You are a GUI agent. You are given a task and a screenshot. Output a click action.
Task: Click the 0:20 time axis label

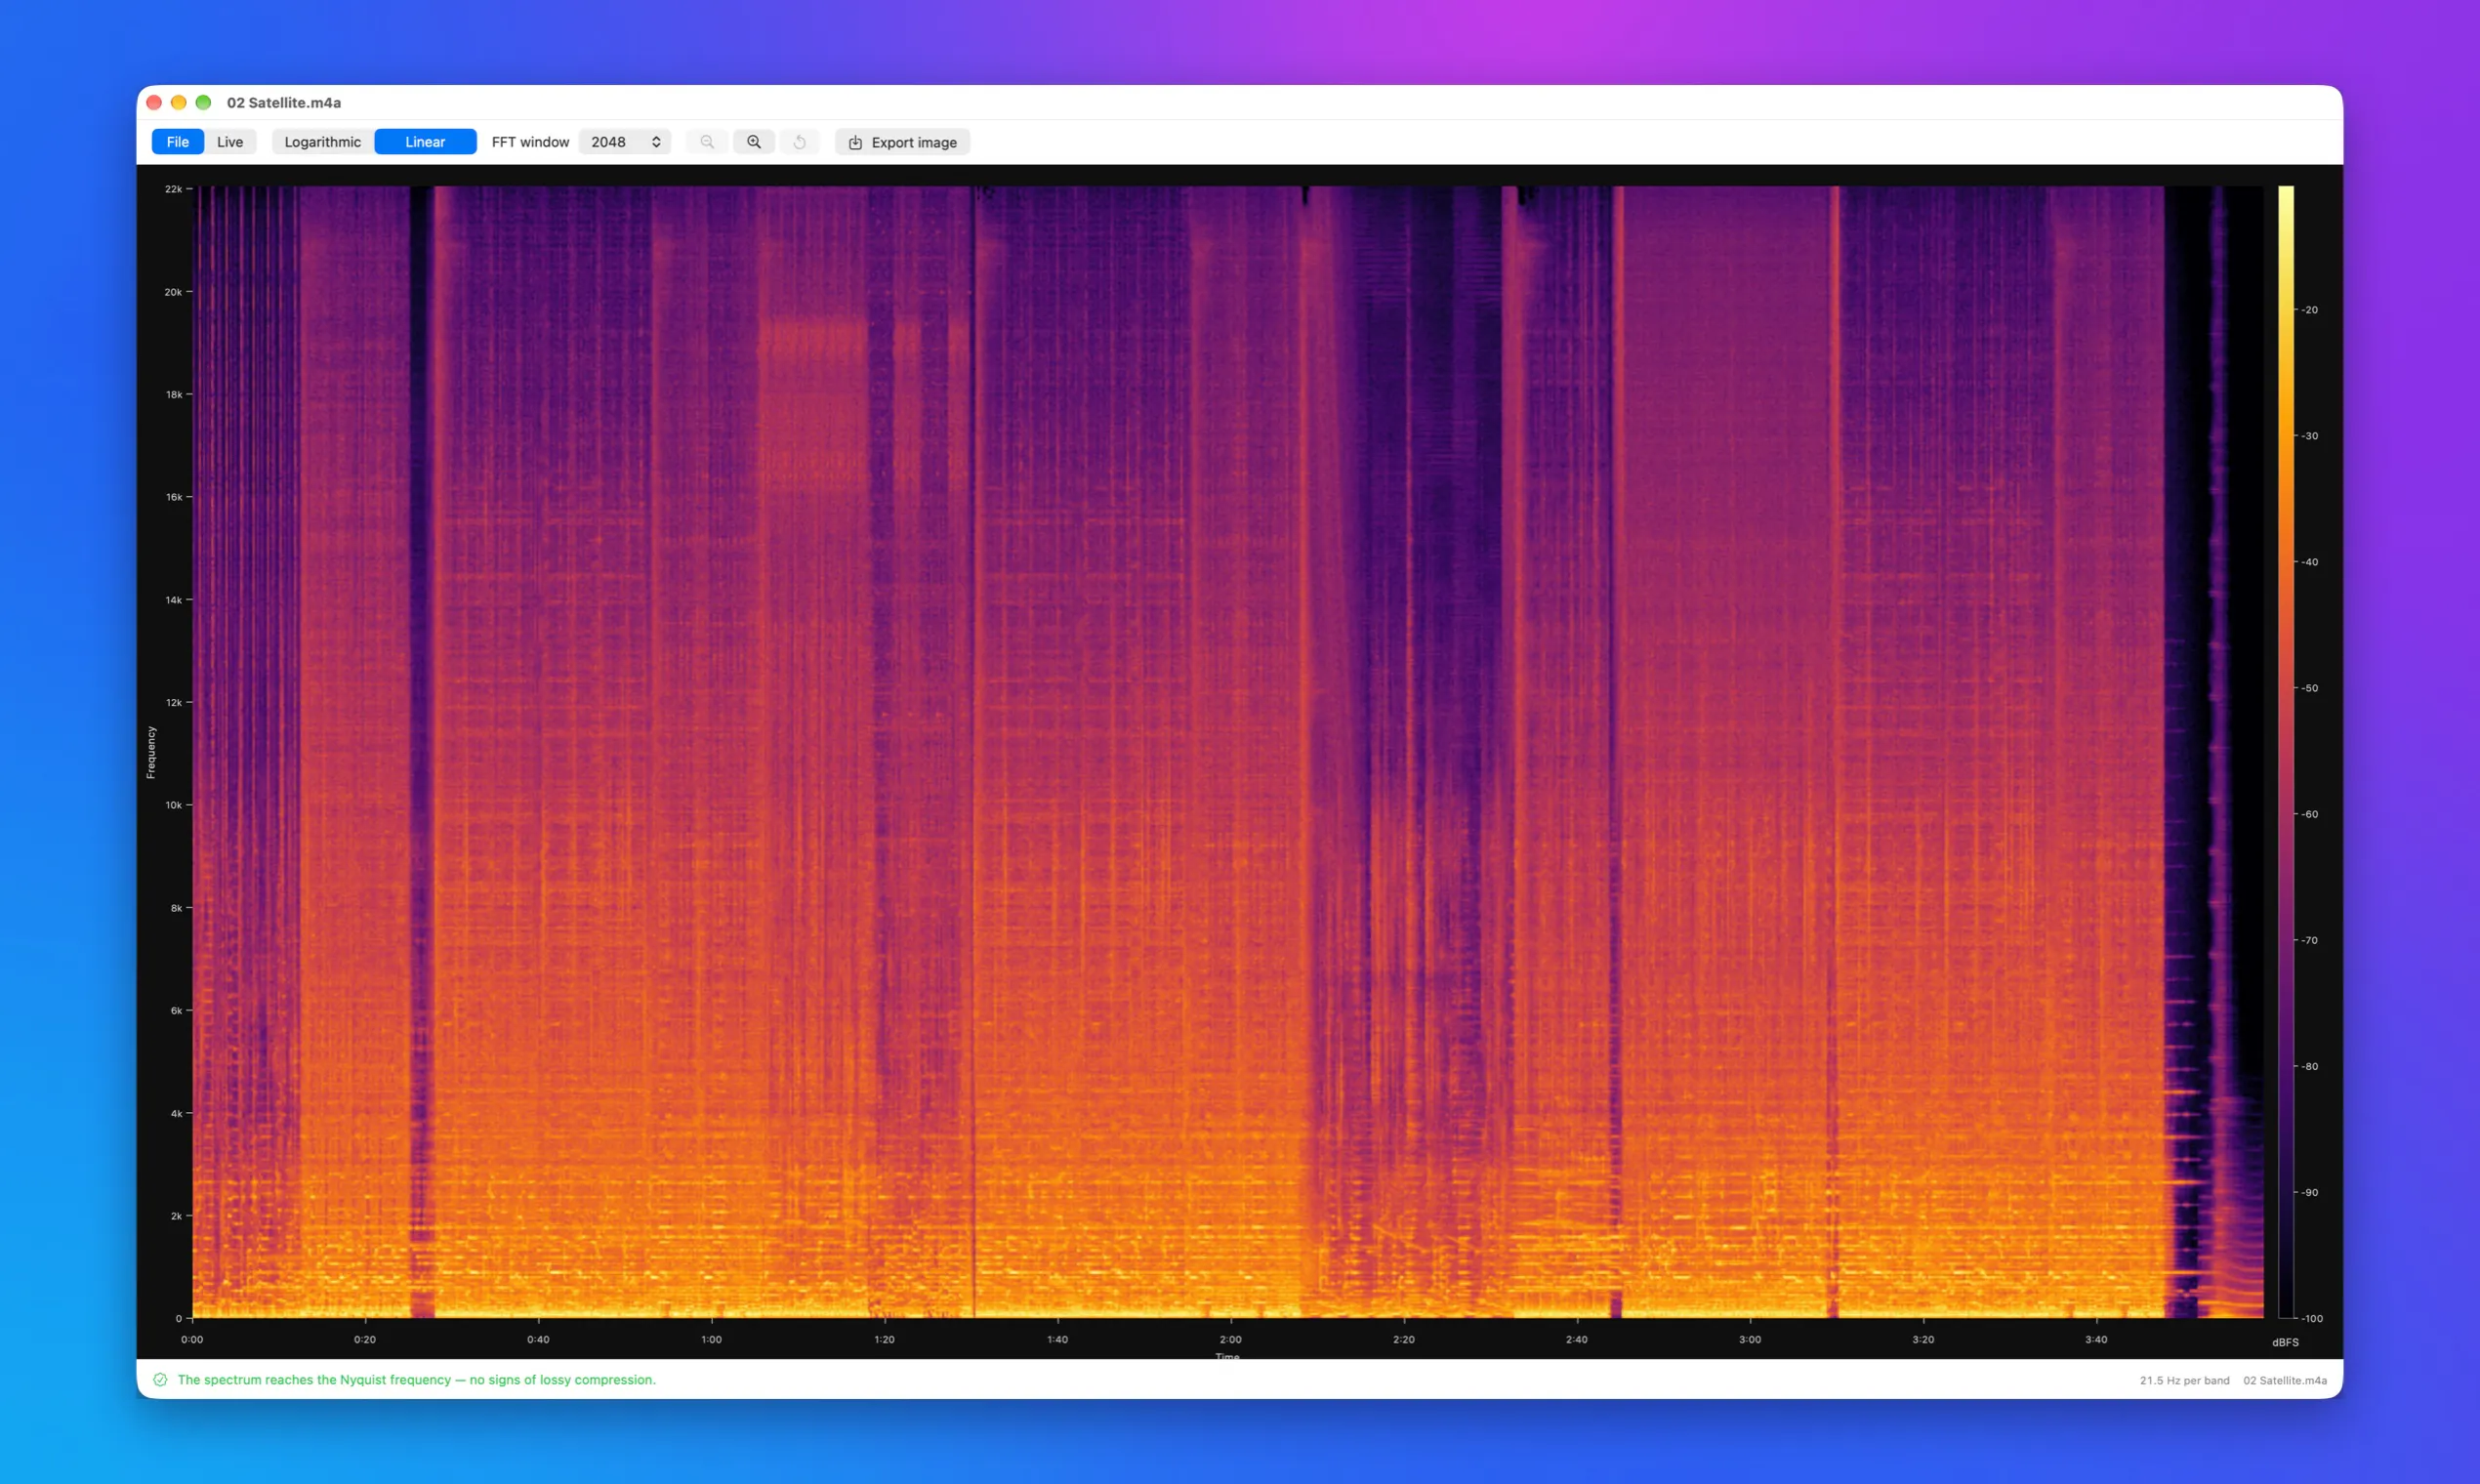click(x=365, y=1339)
